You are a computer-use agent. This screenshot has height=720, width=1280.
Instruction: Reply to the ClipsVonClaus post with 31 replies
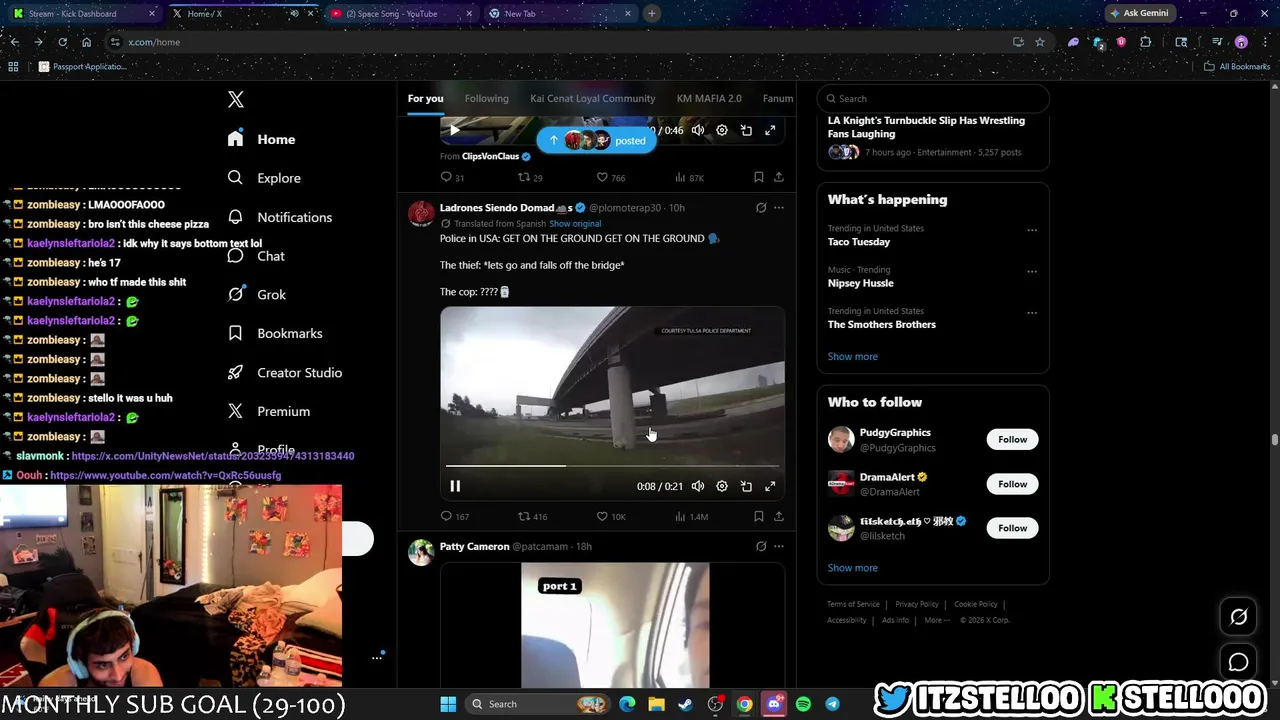pyautogui.click(x=452, y=177)
